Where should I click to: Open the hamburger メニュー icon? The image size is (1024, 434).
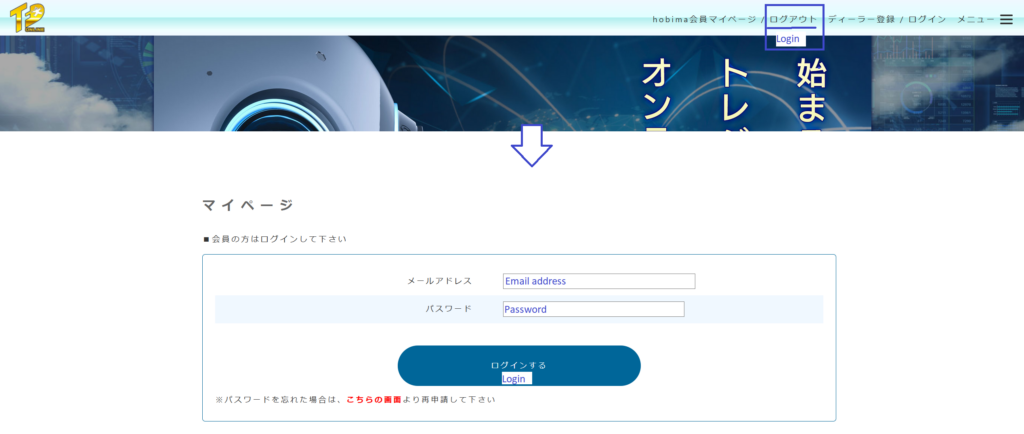[1006, 19]
